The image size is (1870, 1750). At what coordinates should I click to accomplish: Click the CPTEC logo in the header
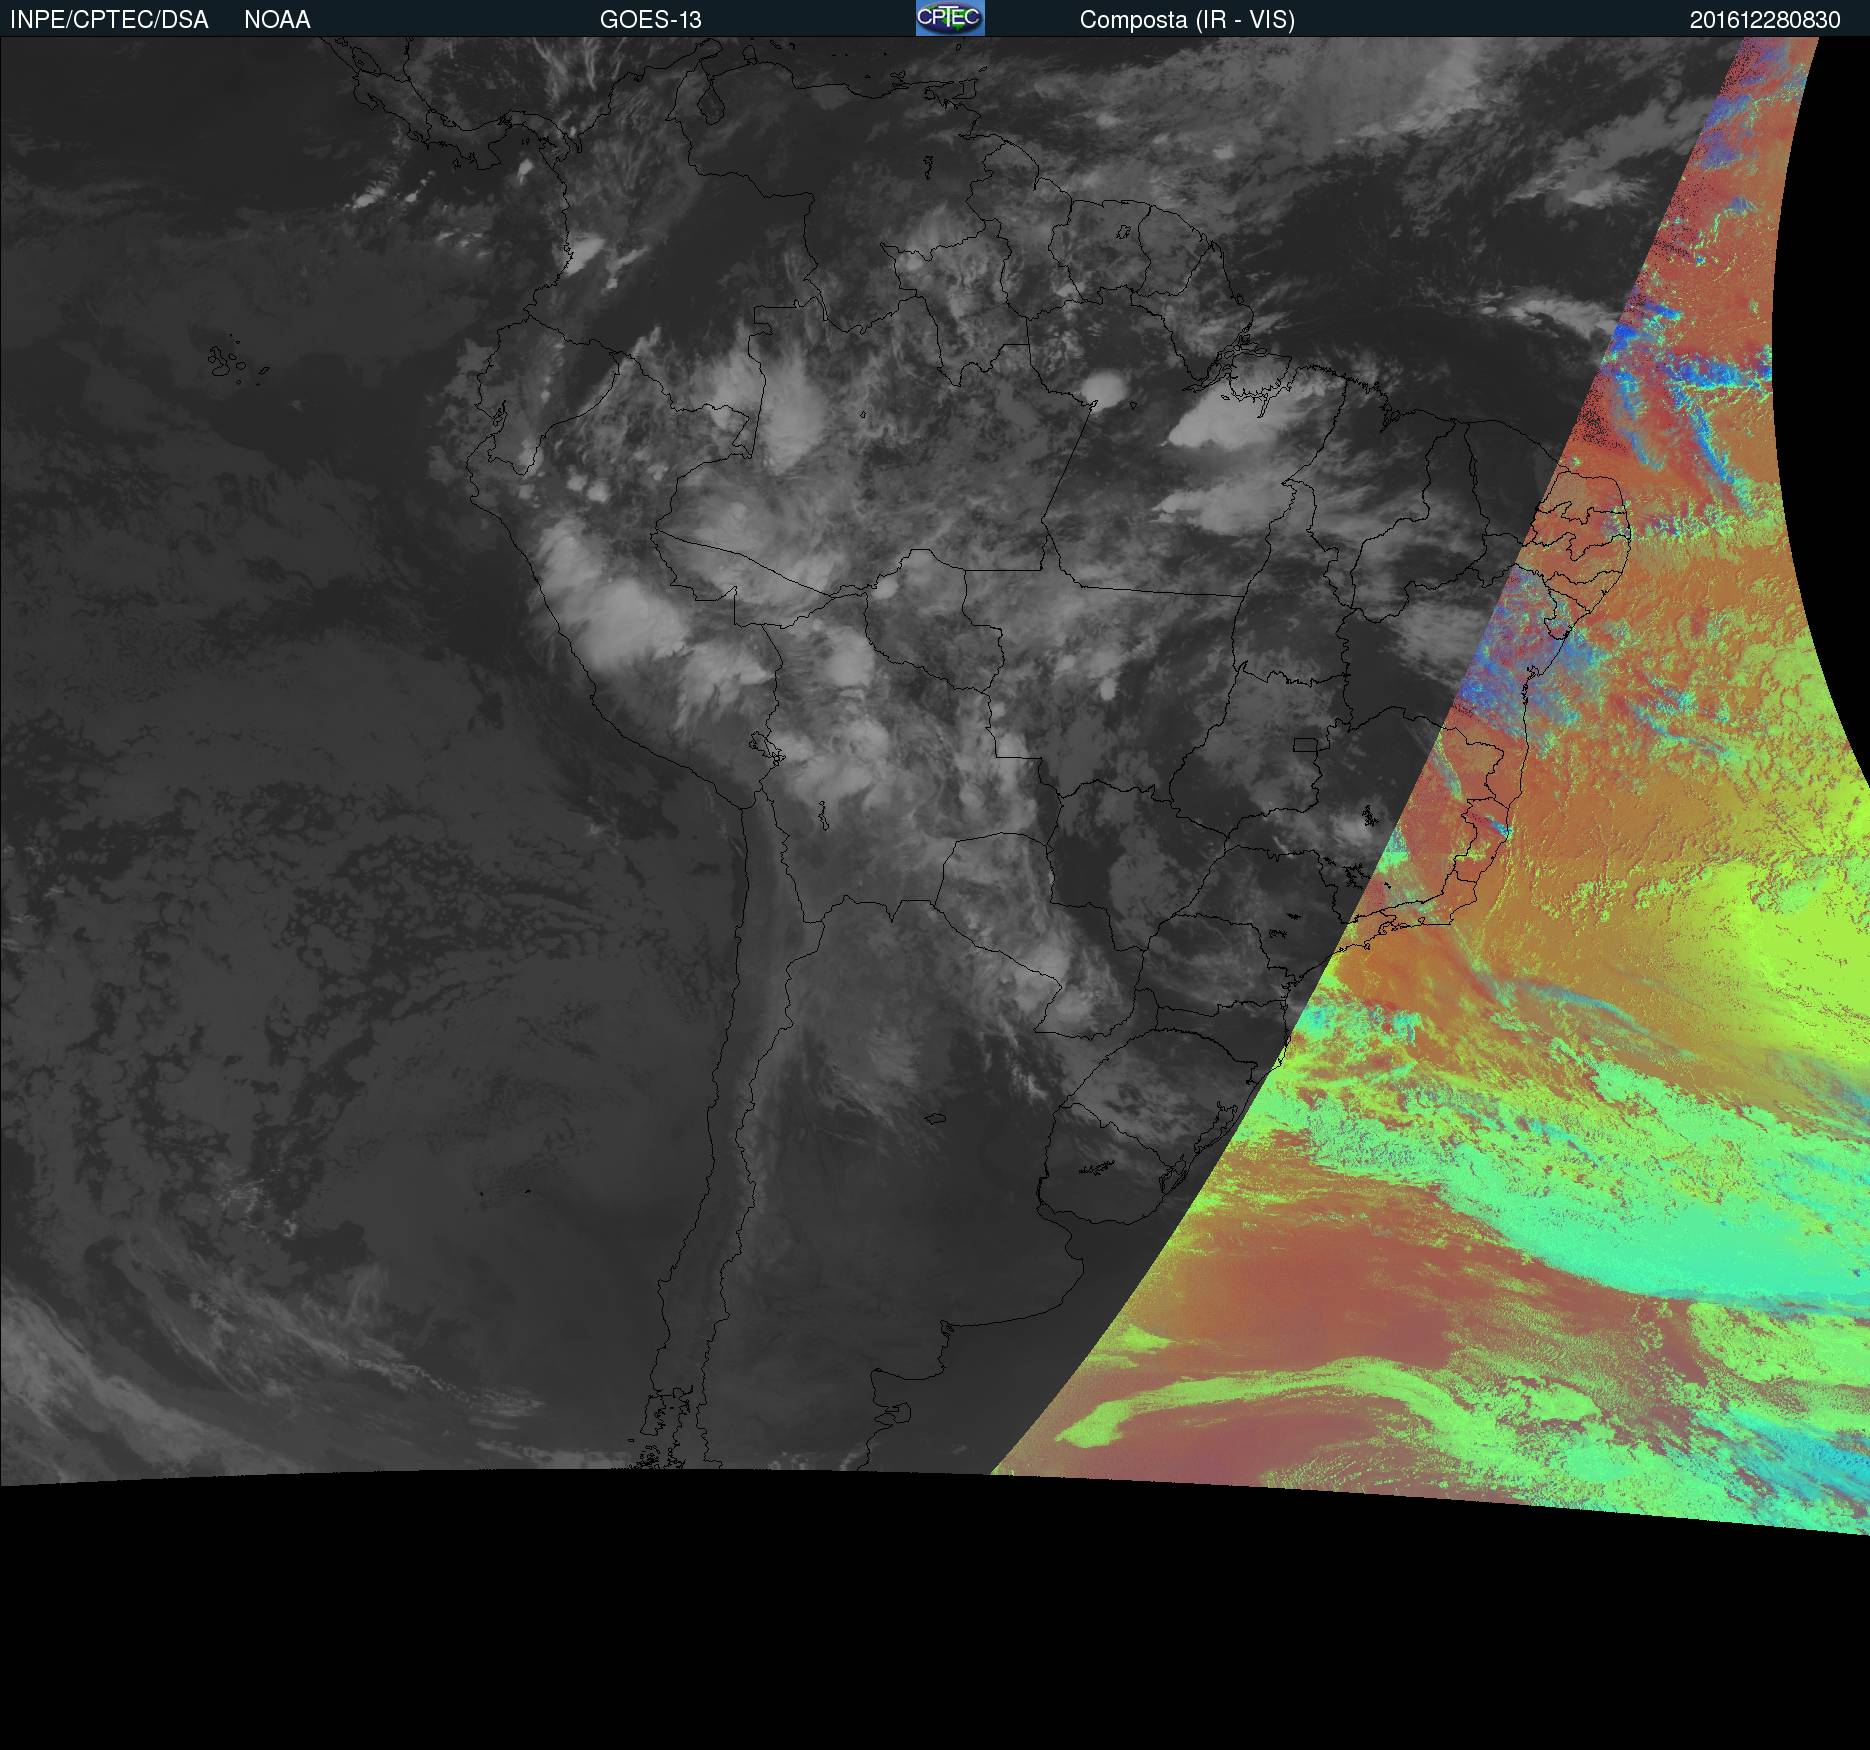tap(950, 18)
